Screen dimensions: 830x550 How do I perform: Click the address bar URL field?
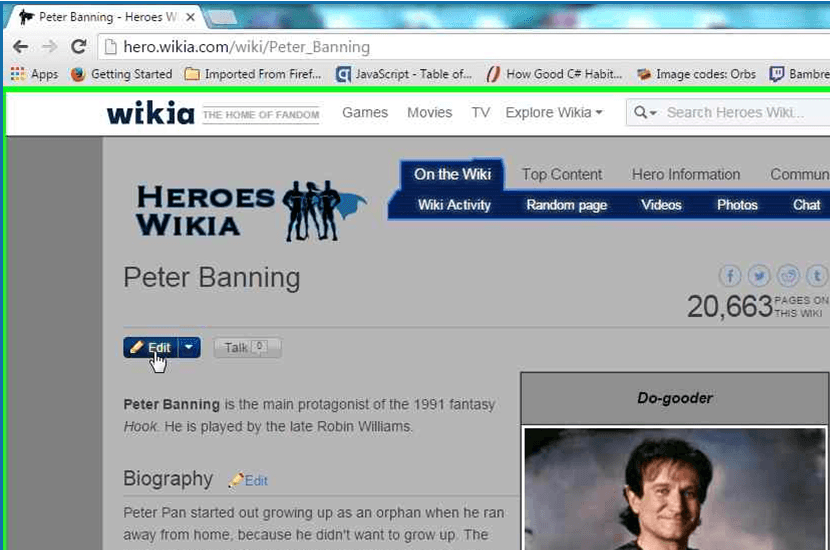coord(463,47)
